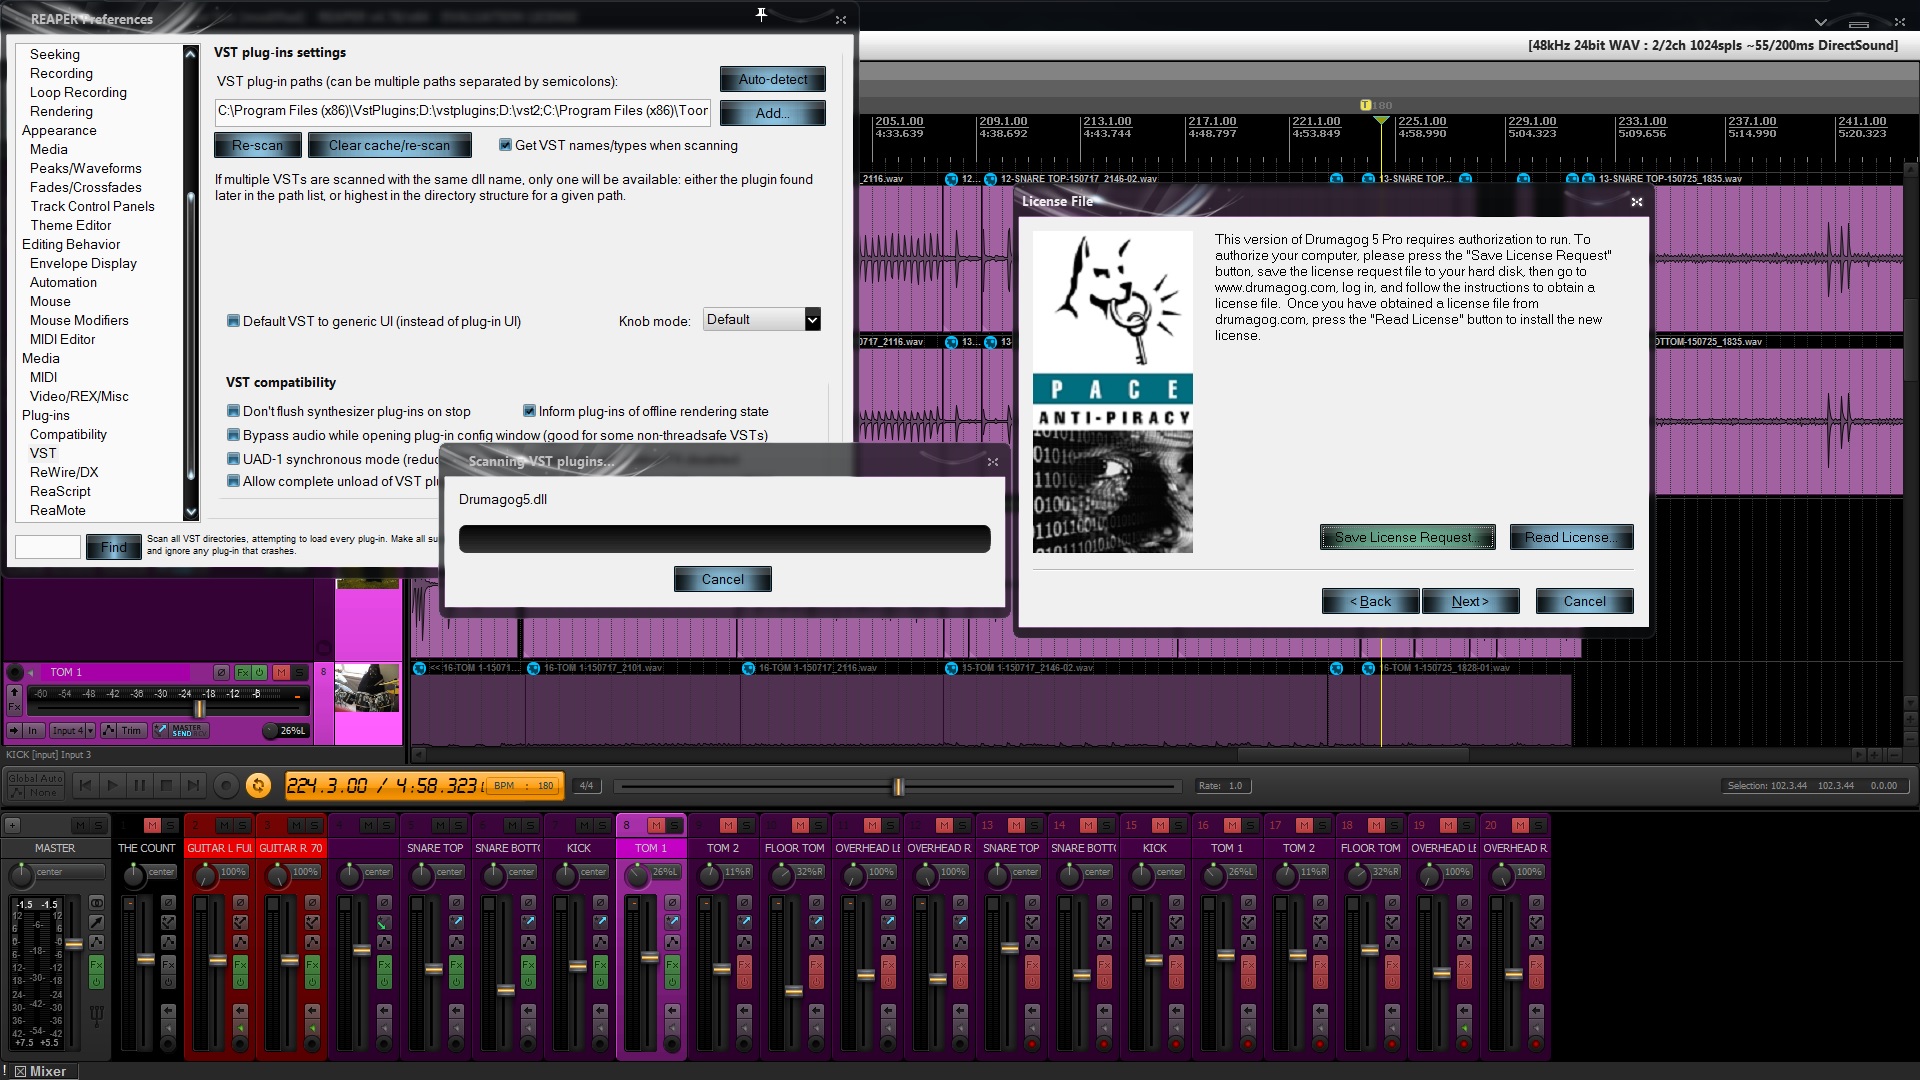The image size is (1920, 1080).
Task: Toggle phase on THE COUNT mixer strip
Action: click(x=168, y=902)
